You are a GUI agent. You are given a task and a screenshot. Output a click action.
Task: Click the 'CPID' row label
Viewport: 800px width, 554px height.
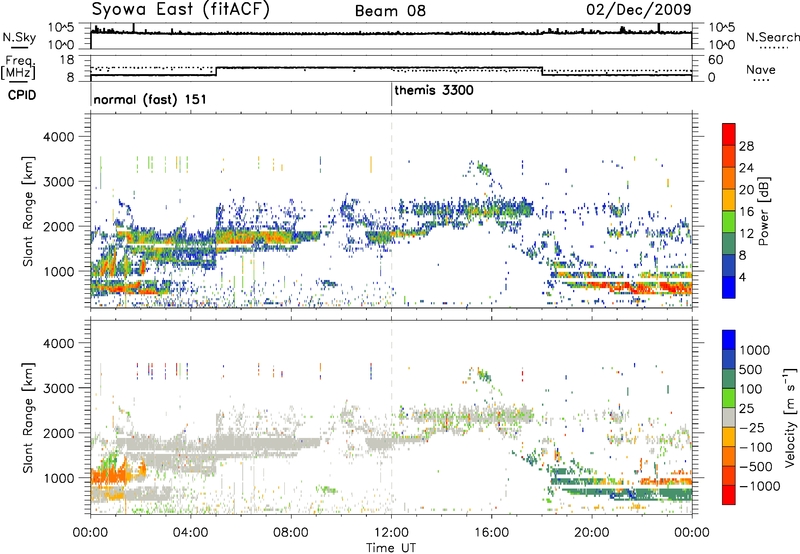[x=22, y=95]
